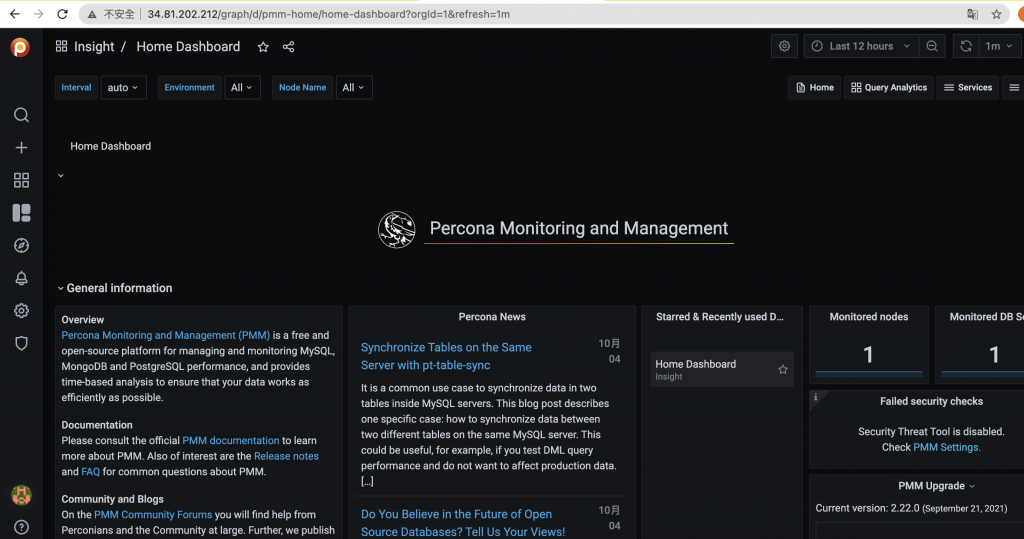This screenshot has width=1024, height=539.
Task: Open the Alerting bell icon
Action: click(22, 278)
